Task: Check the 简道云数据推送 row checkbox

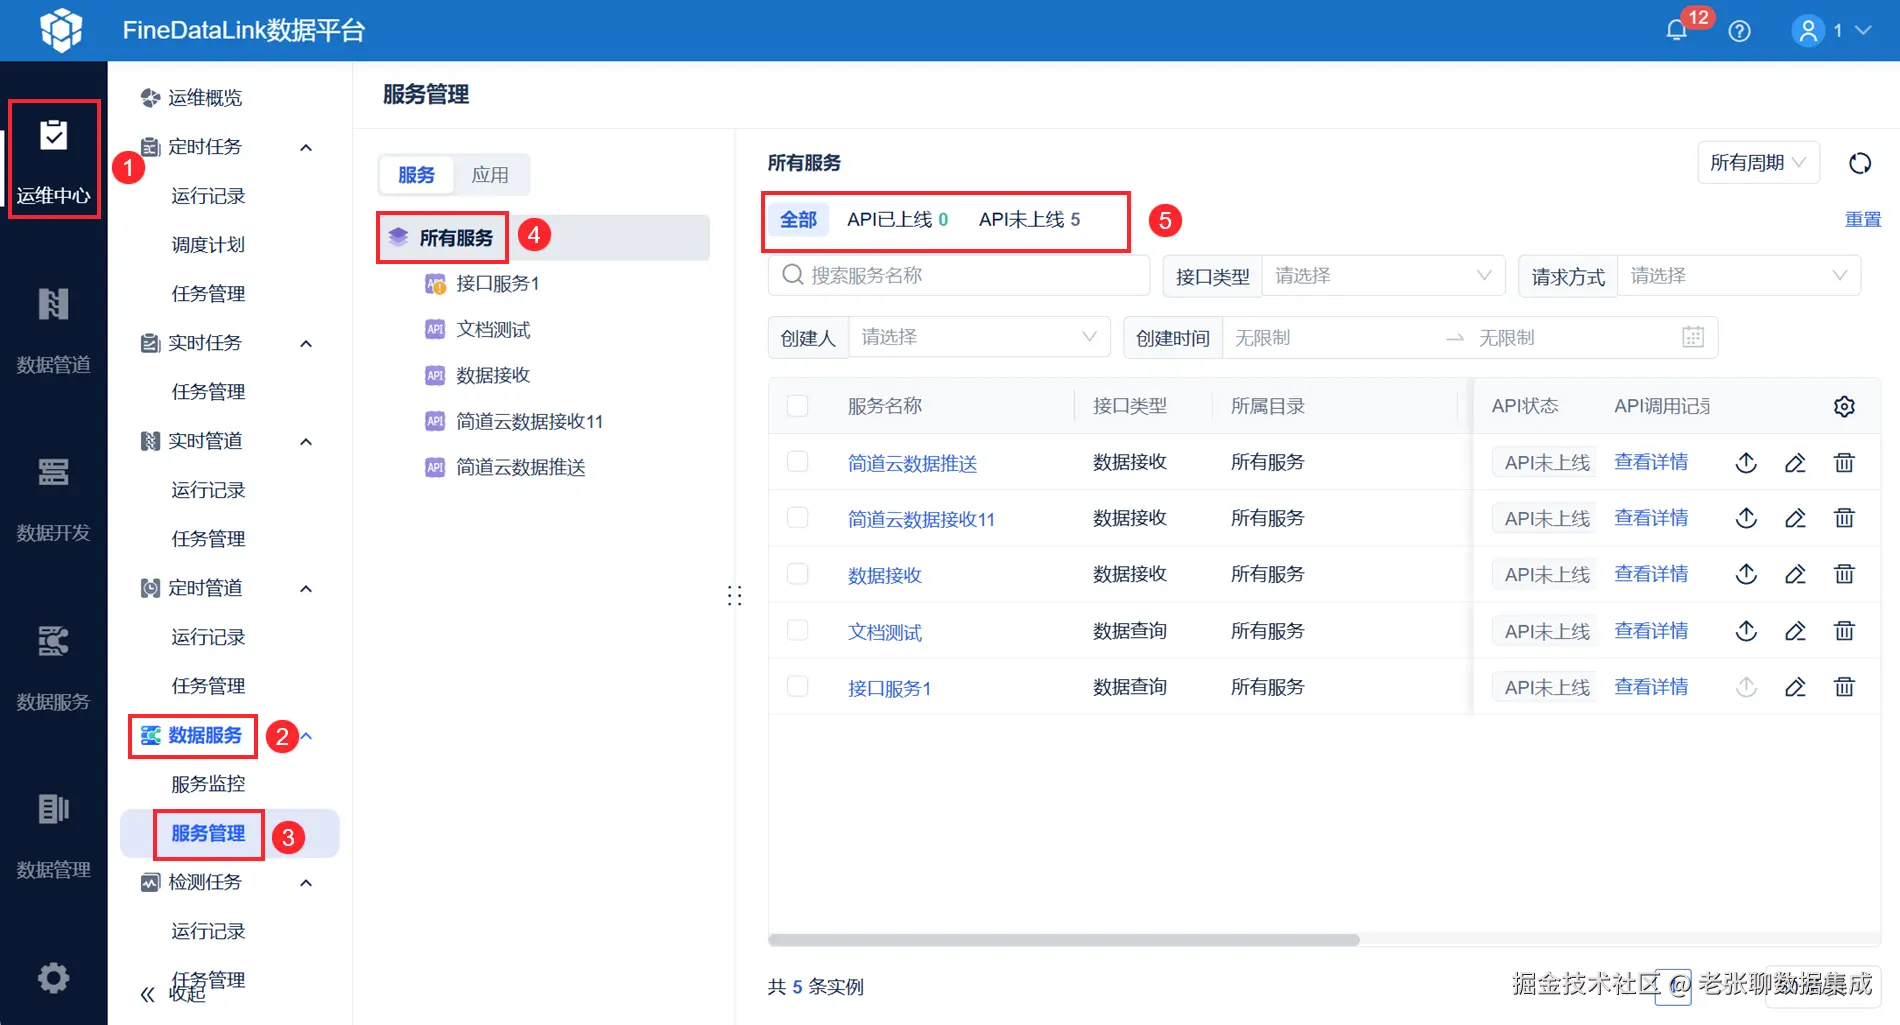Action: point(797,462)
